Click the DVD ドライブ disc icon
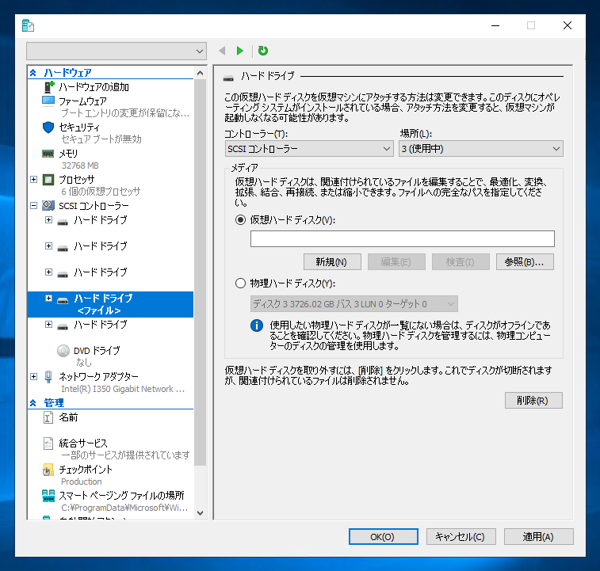Viewport: 600px width, 571px height. point(63,350)
